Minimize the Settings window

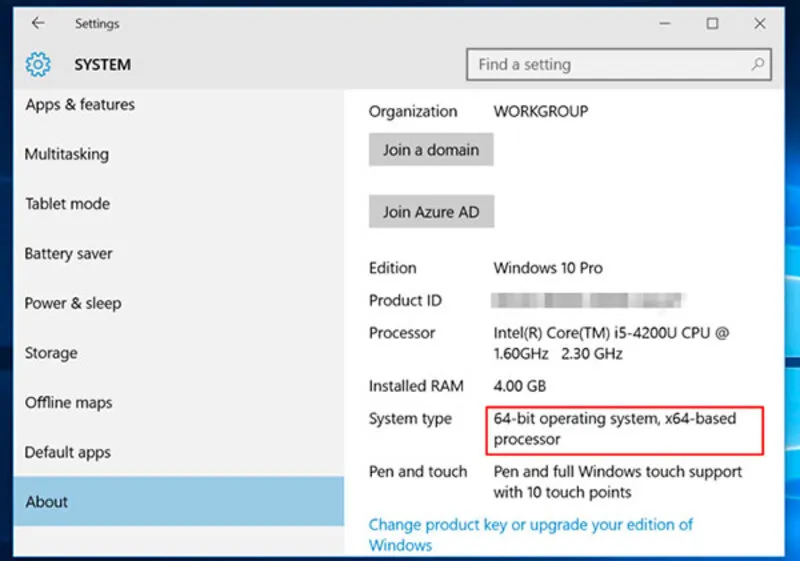point(665,23)
